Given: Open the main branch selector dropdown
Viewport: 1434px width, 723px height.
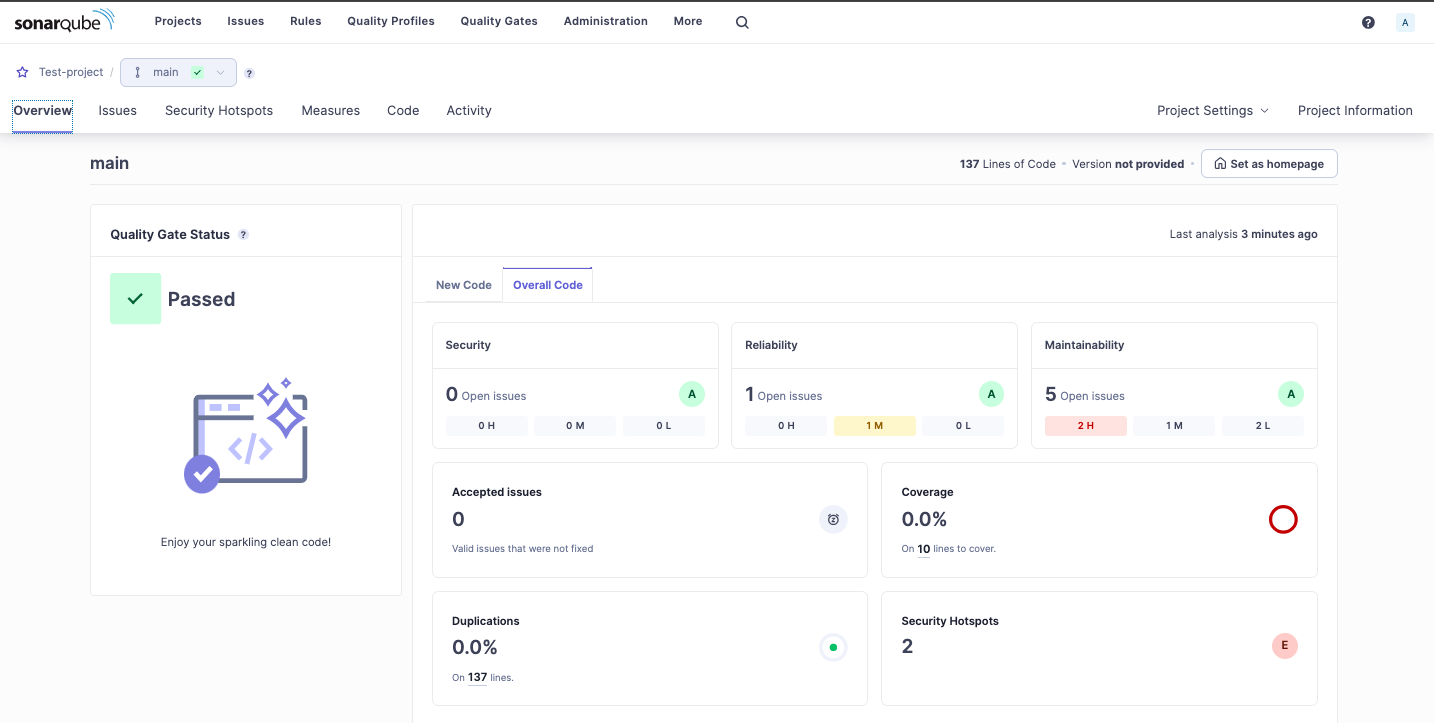Looking at the screenshot, I should coord(219,72).
